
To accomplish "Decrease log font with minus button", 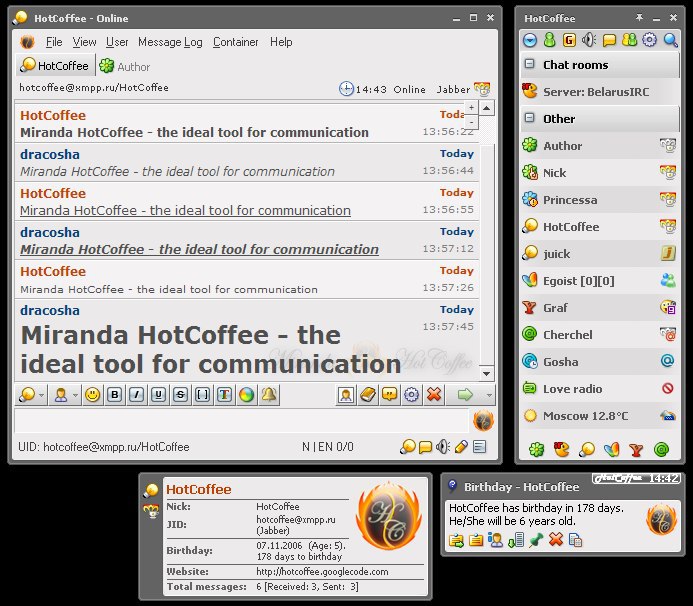I will (472, 121).
